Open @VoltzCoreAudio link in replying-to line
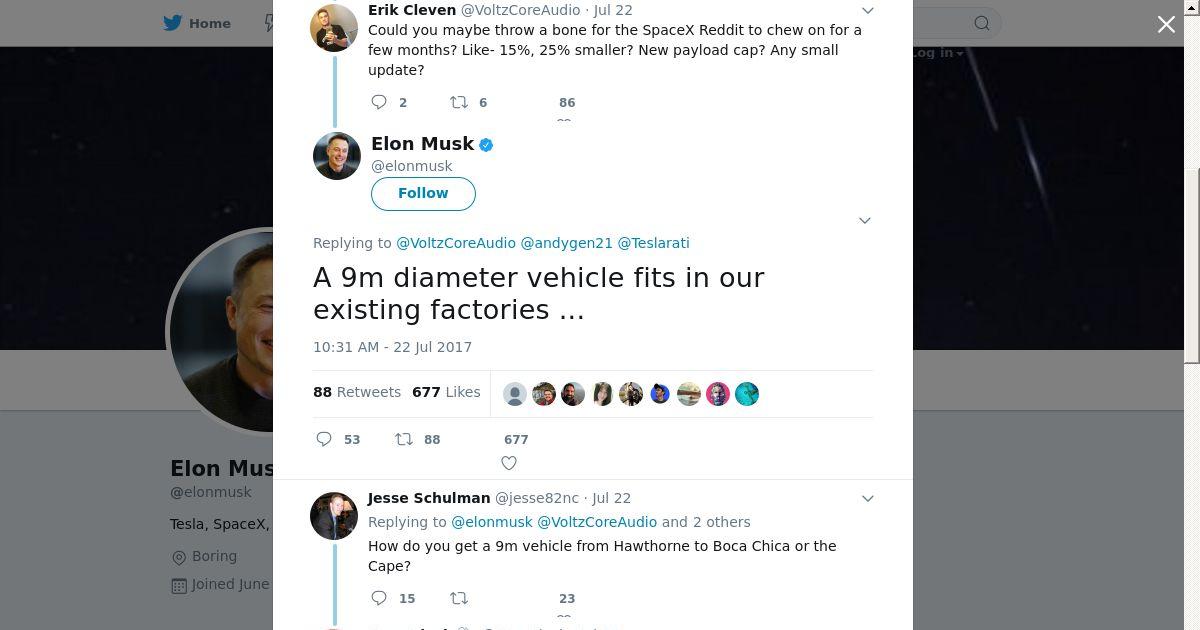1200x630 pixels. click(456, 243)
